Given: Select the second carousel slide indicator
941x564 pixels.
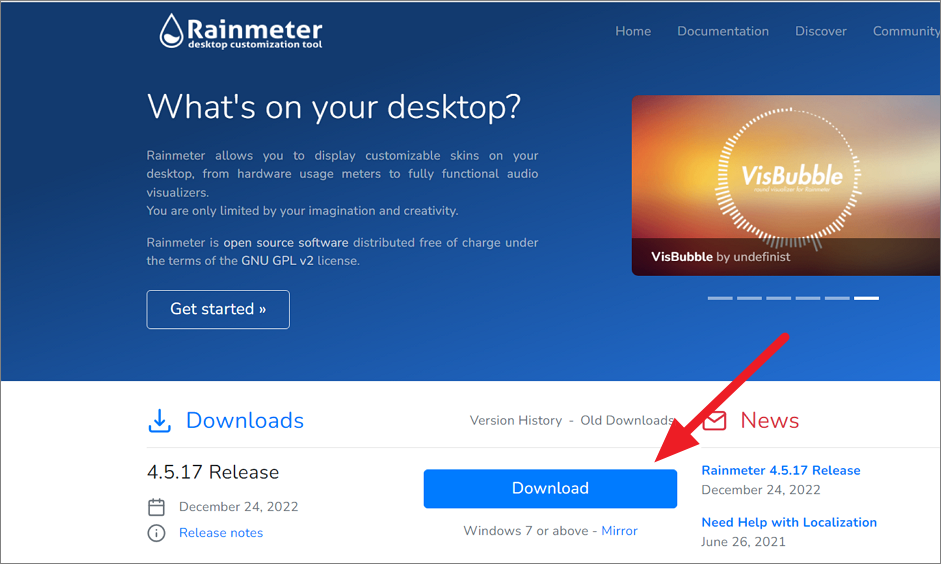Looking at the screenshot, I should pyautogui.click(x=750, y=298).
